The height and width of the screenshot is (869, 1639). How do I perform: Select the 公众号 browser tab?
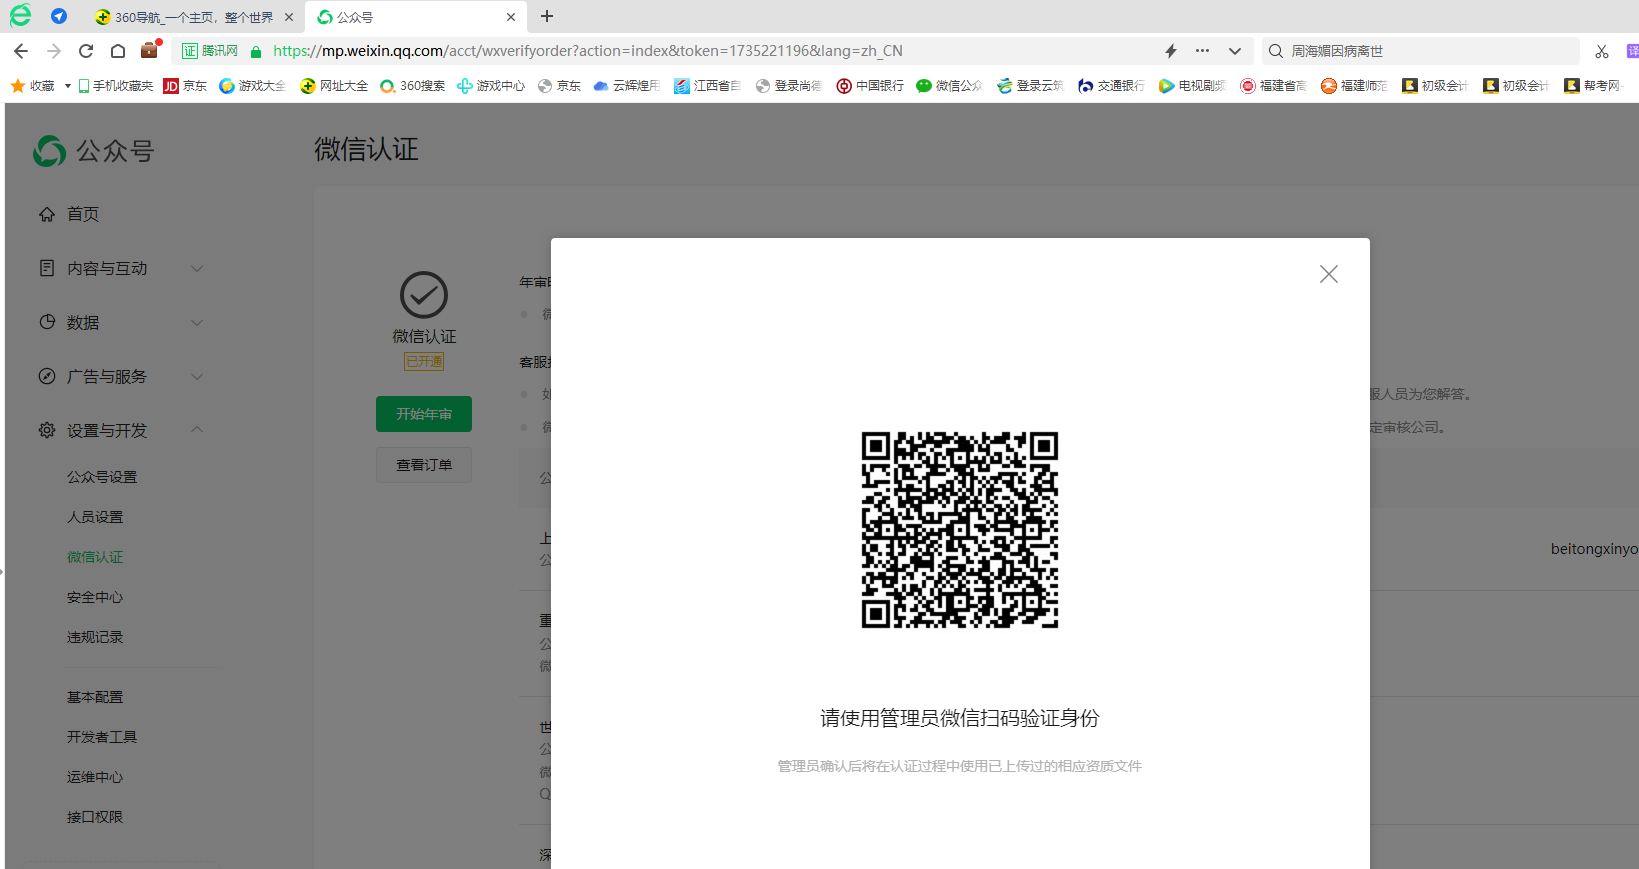click(x=415, y=17)
